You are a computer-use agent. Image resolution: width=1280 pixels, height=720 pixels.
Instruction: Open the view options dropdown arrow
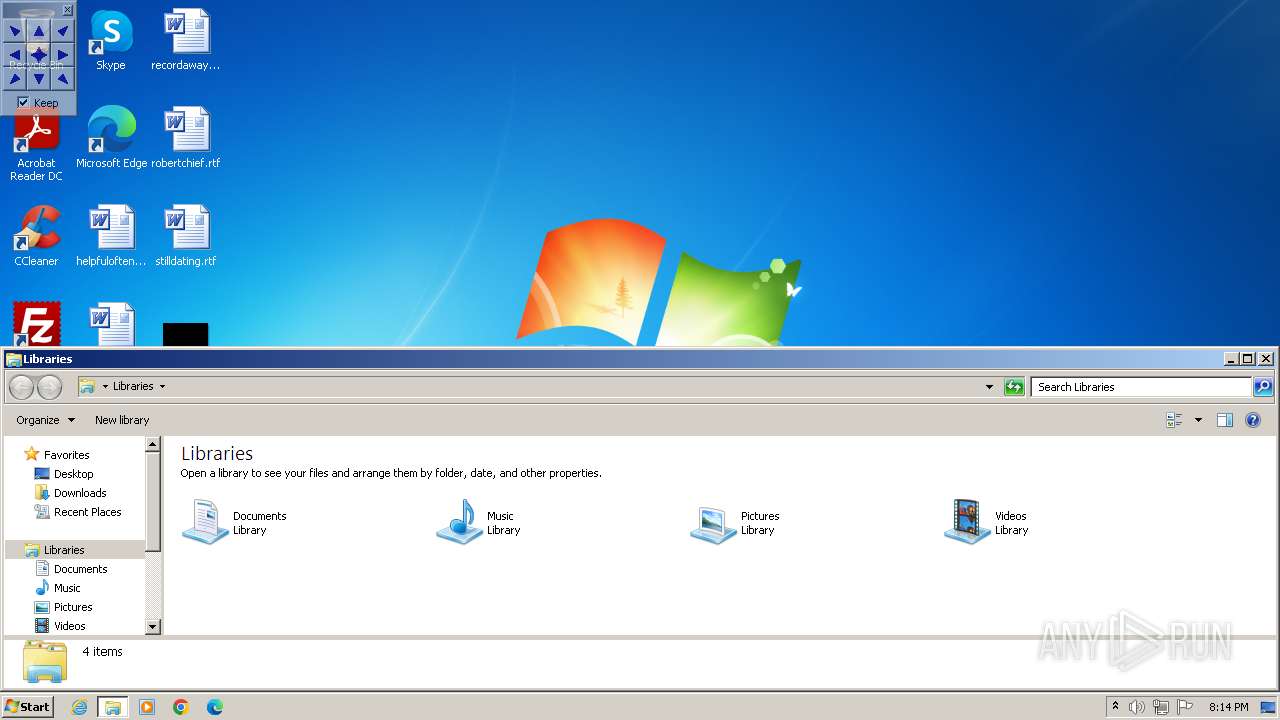click(x=1198, y=420)
